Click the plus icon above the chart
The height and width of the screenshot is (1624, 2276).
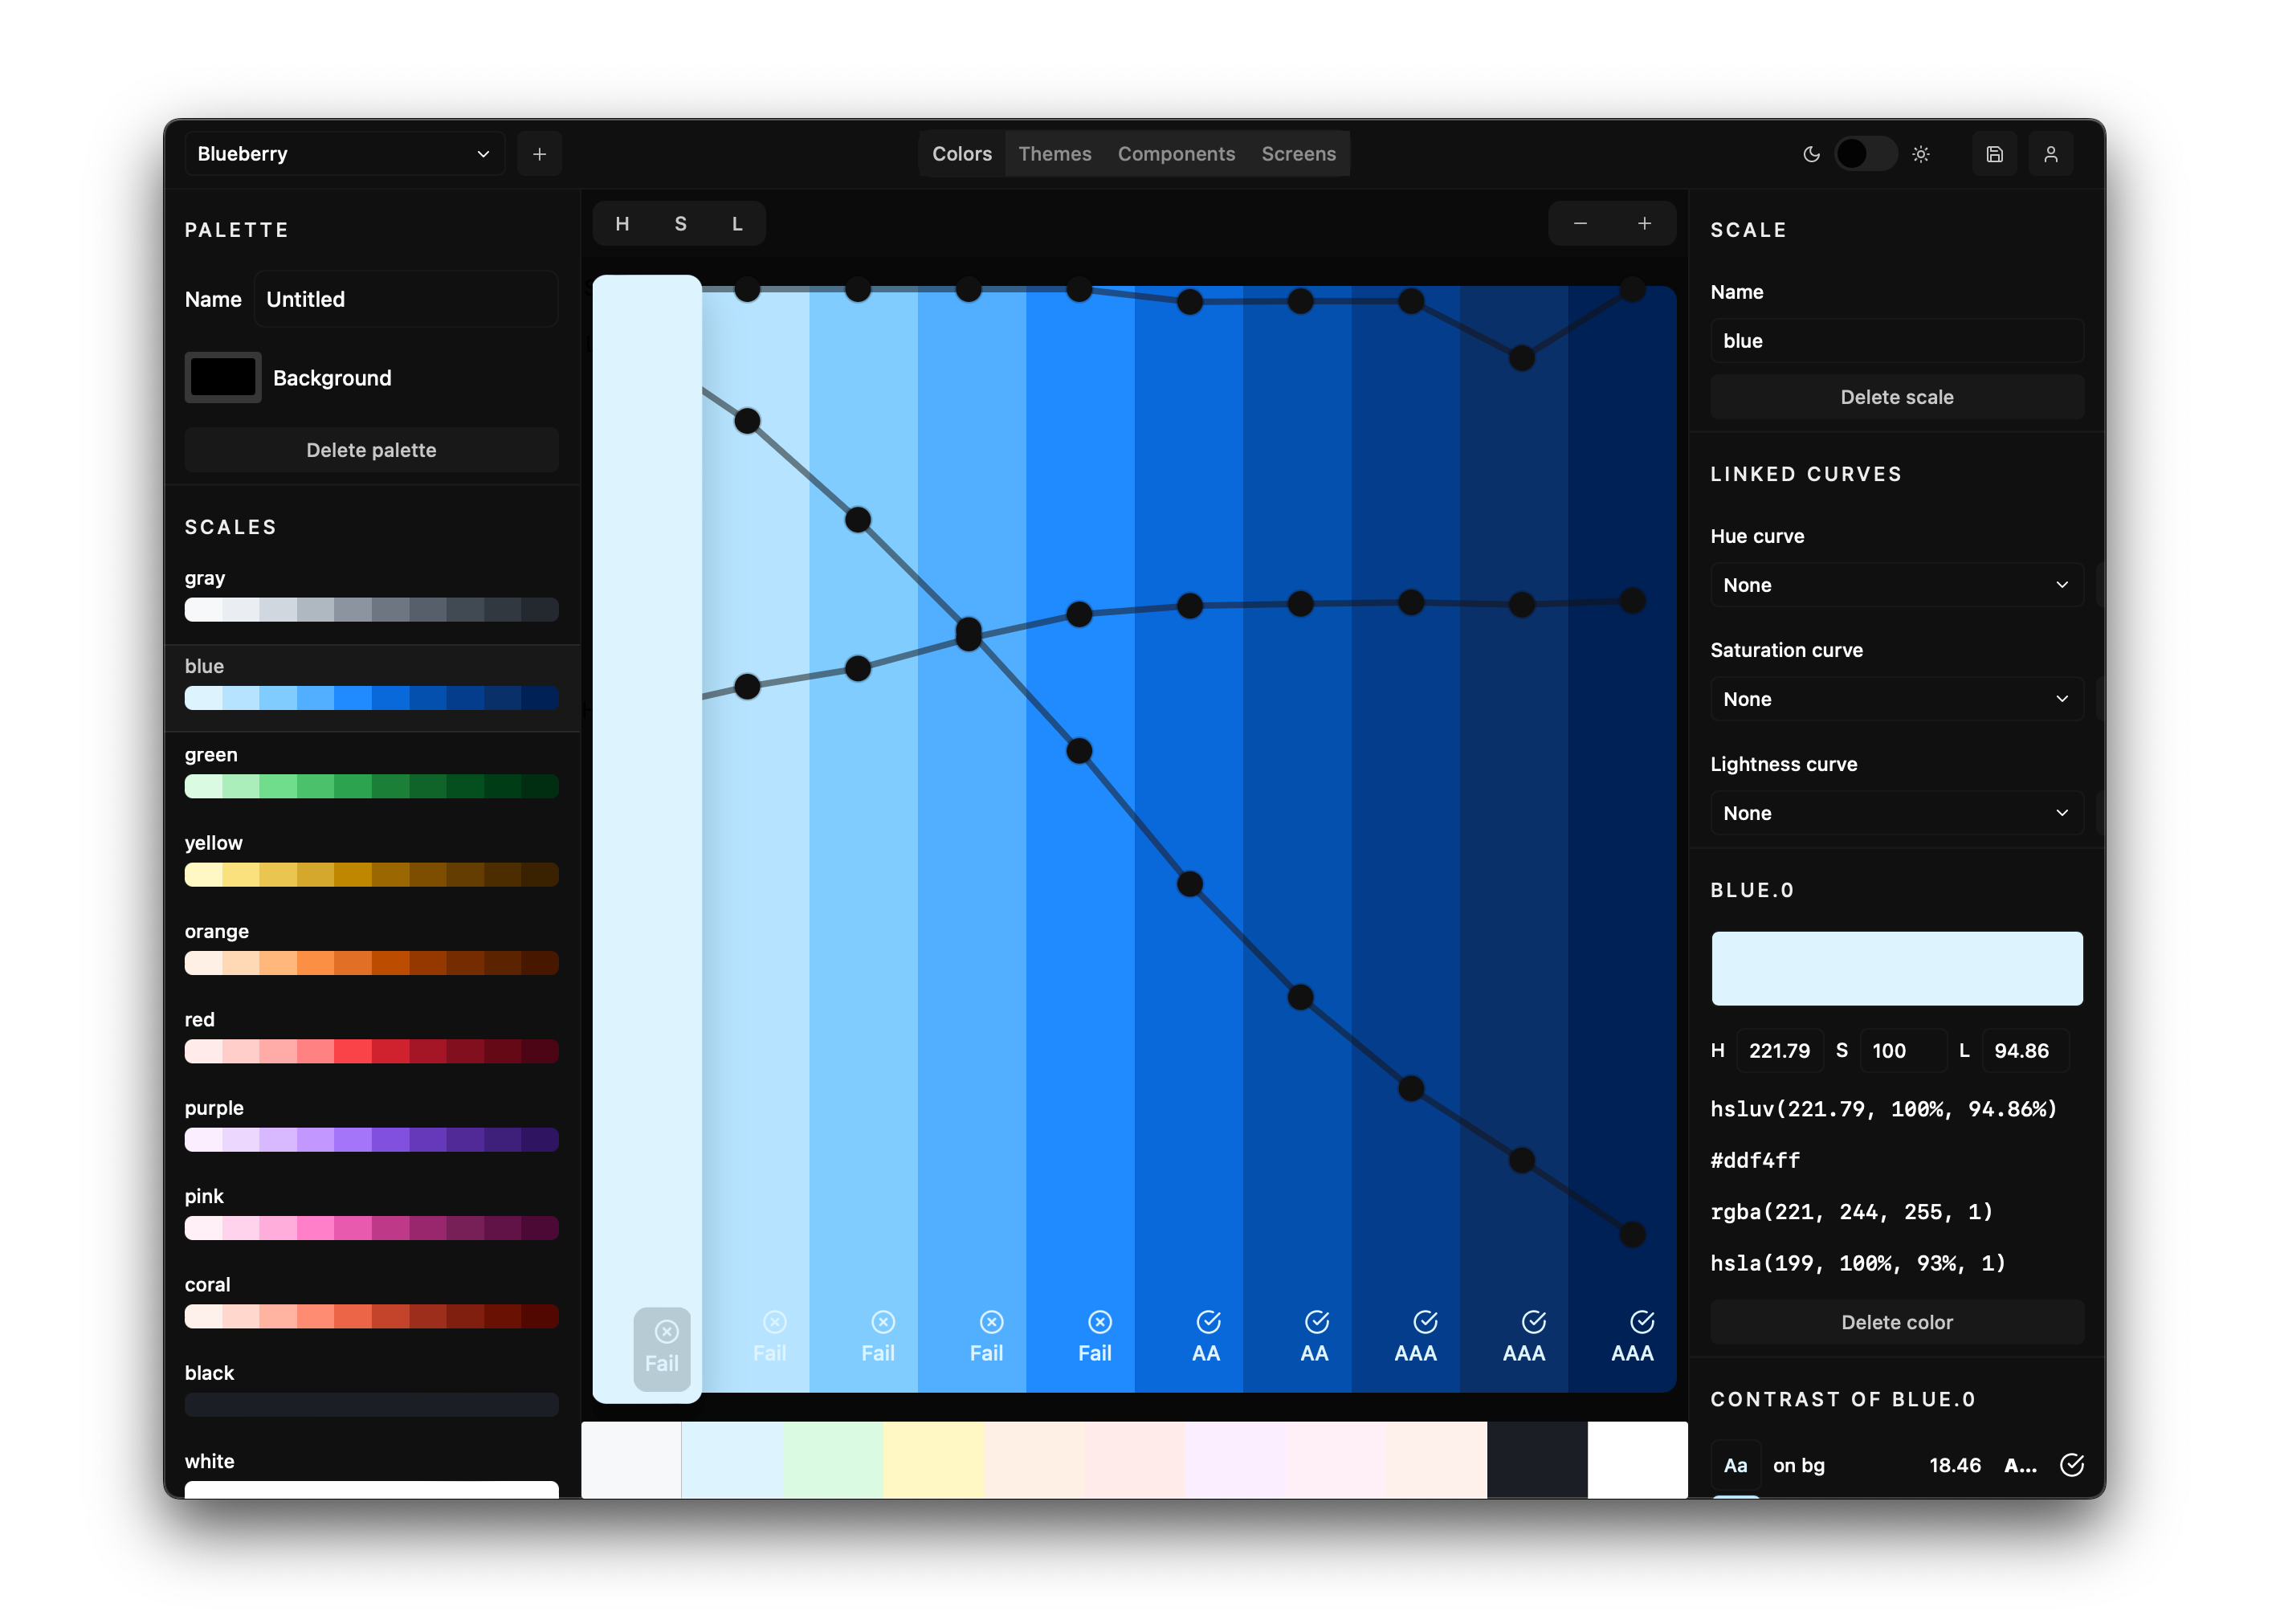tap(1644, 223)
